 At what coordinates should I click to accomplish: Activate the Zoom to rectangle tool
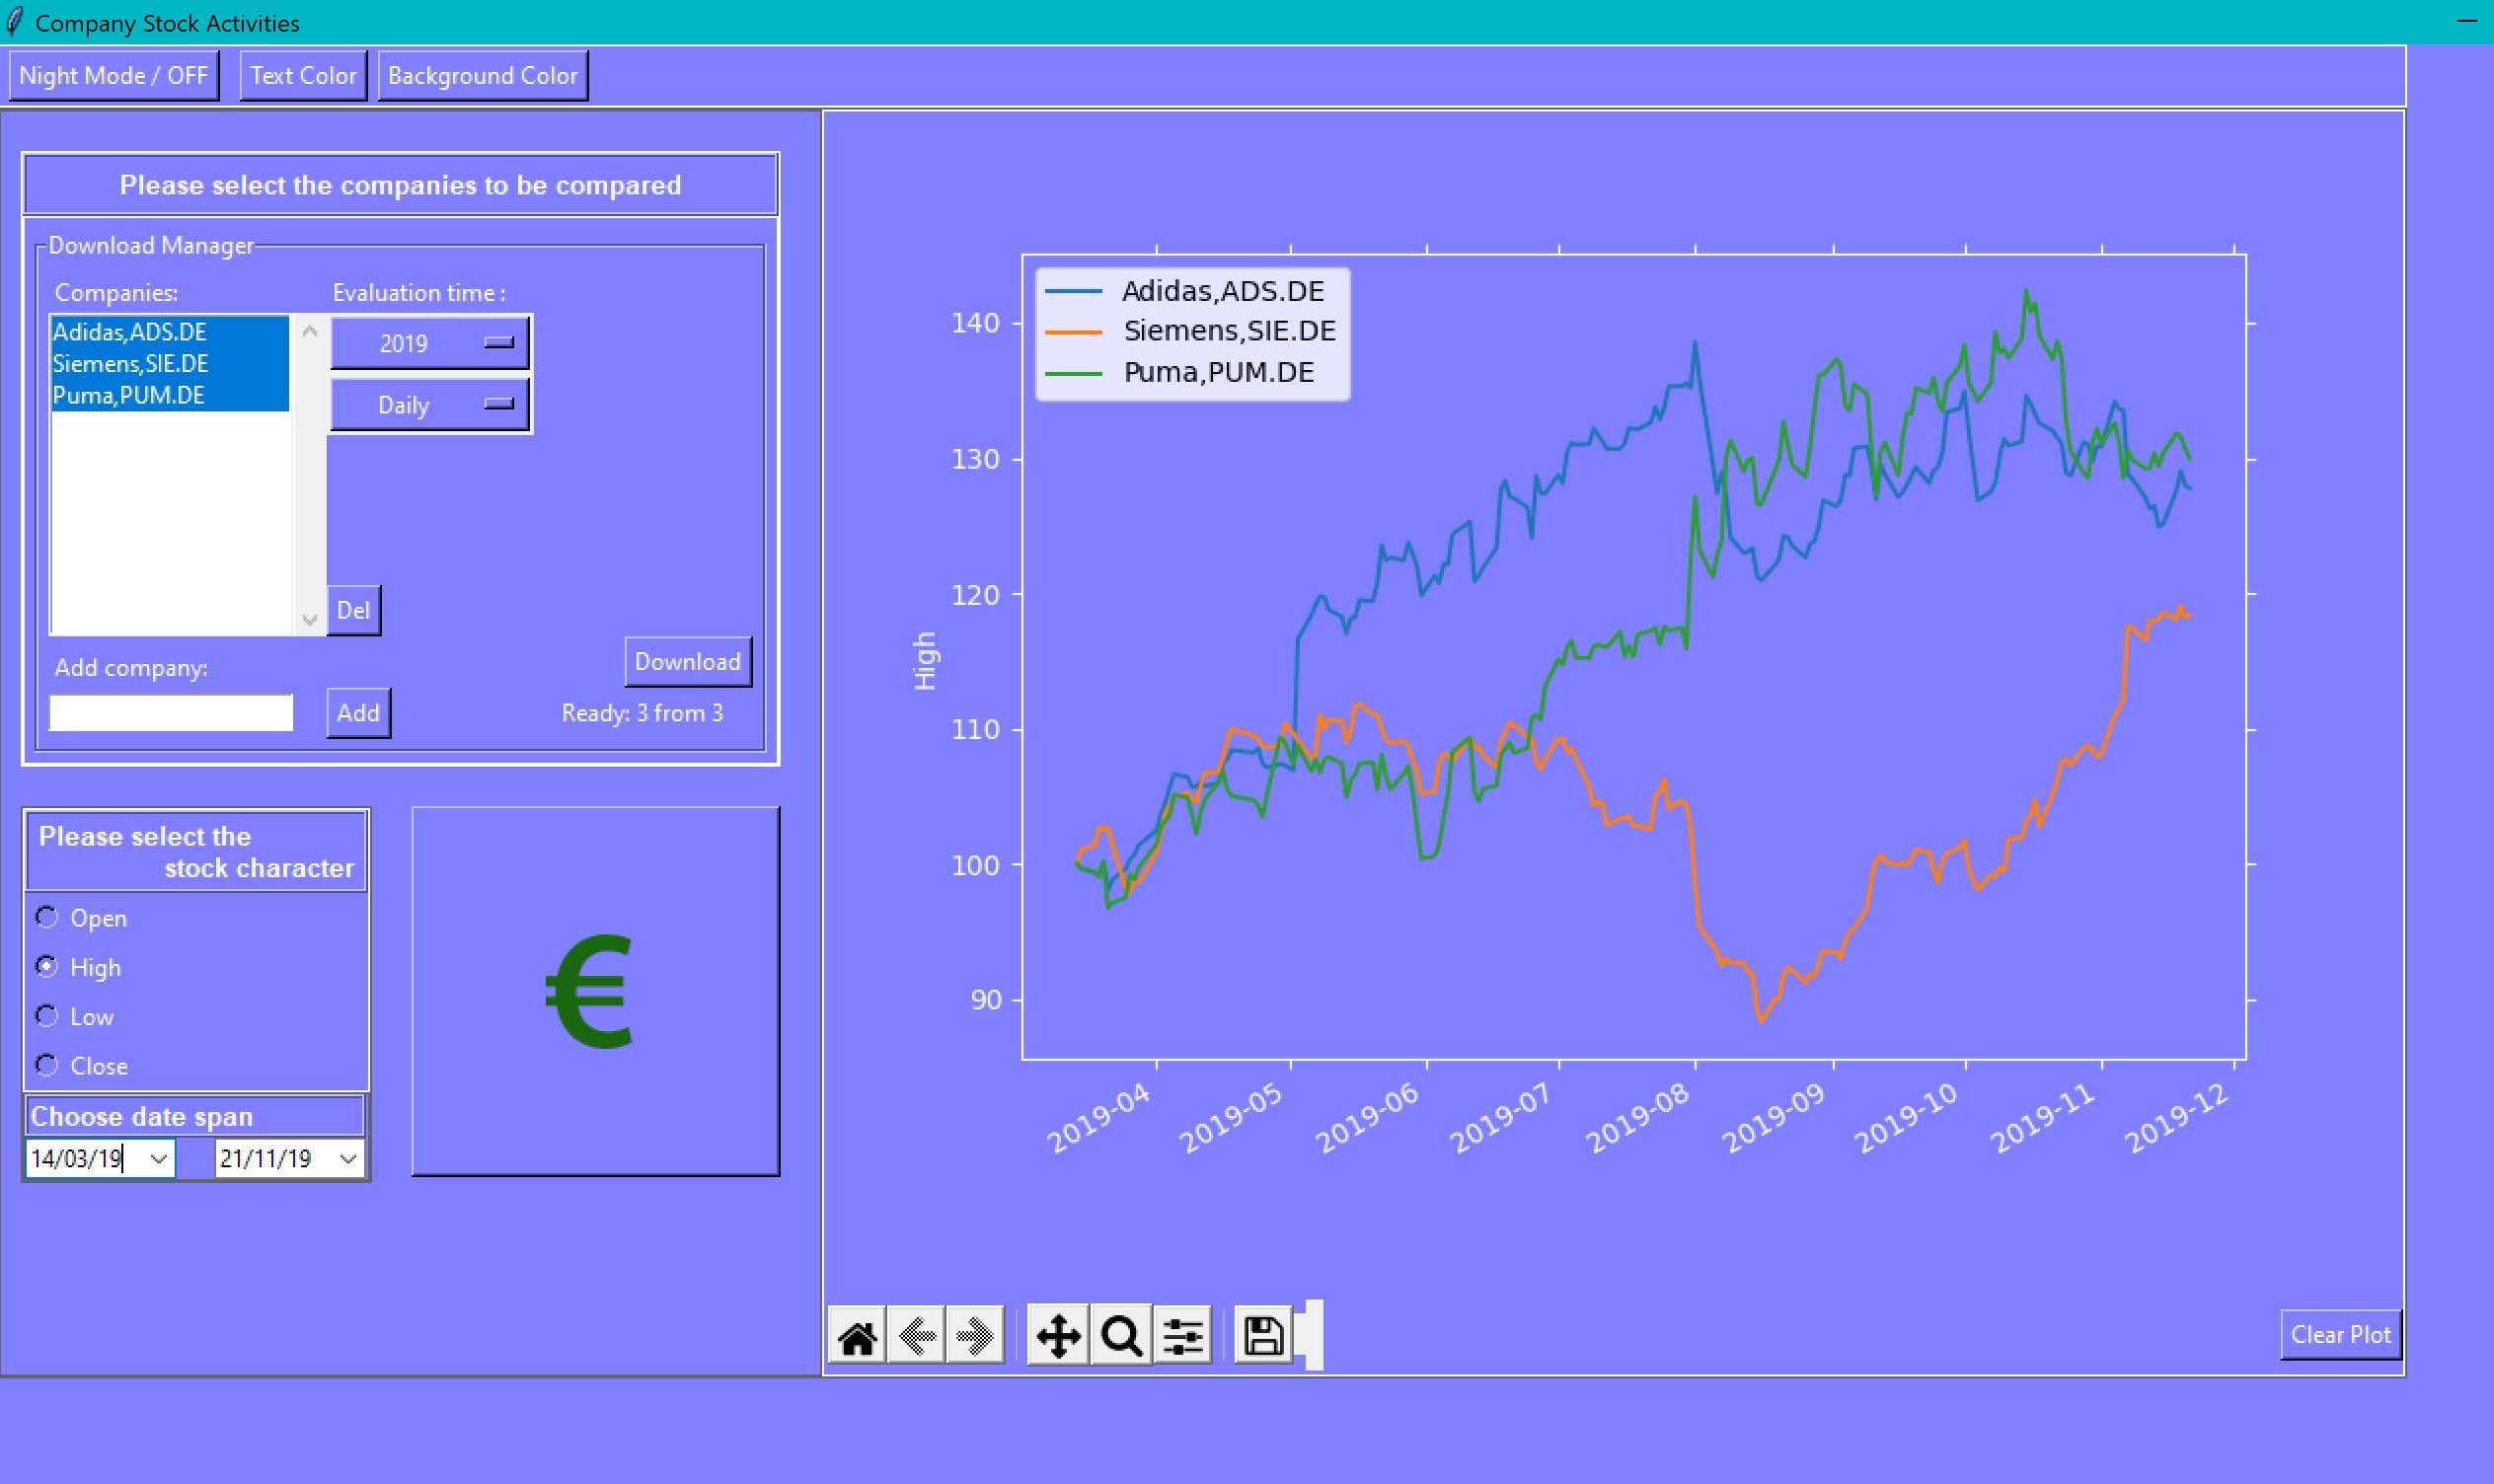pyautogui.click(x=1121, y=1336)
